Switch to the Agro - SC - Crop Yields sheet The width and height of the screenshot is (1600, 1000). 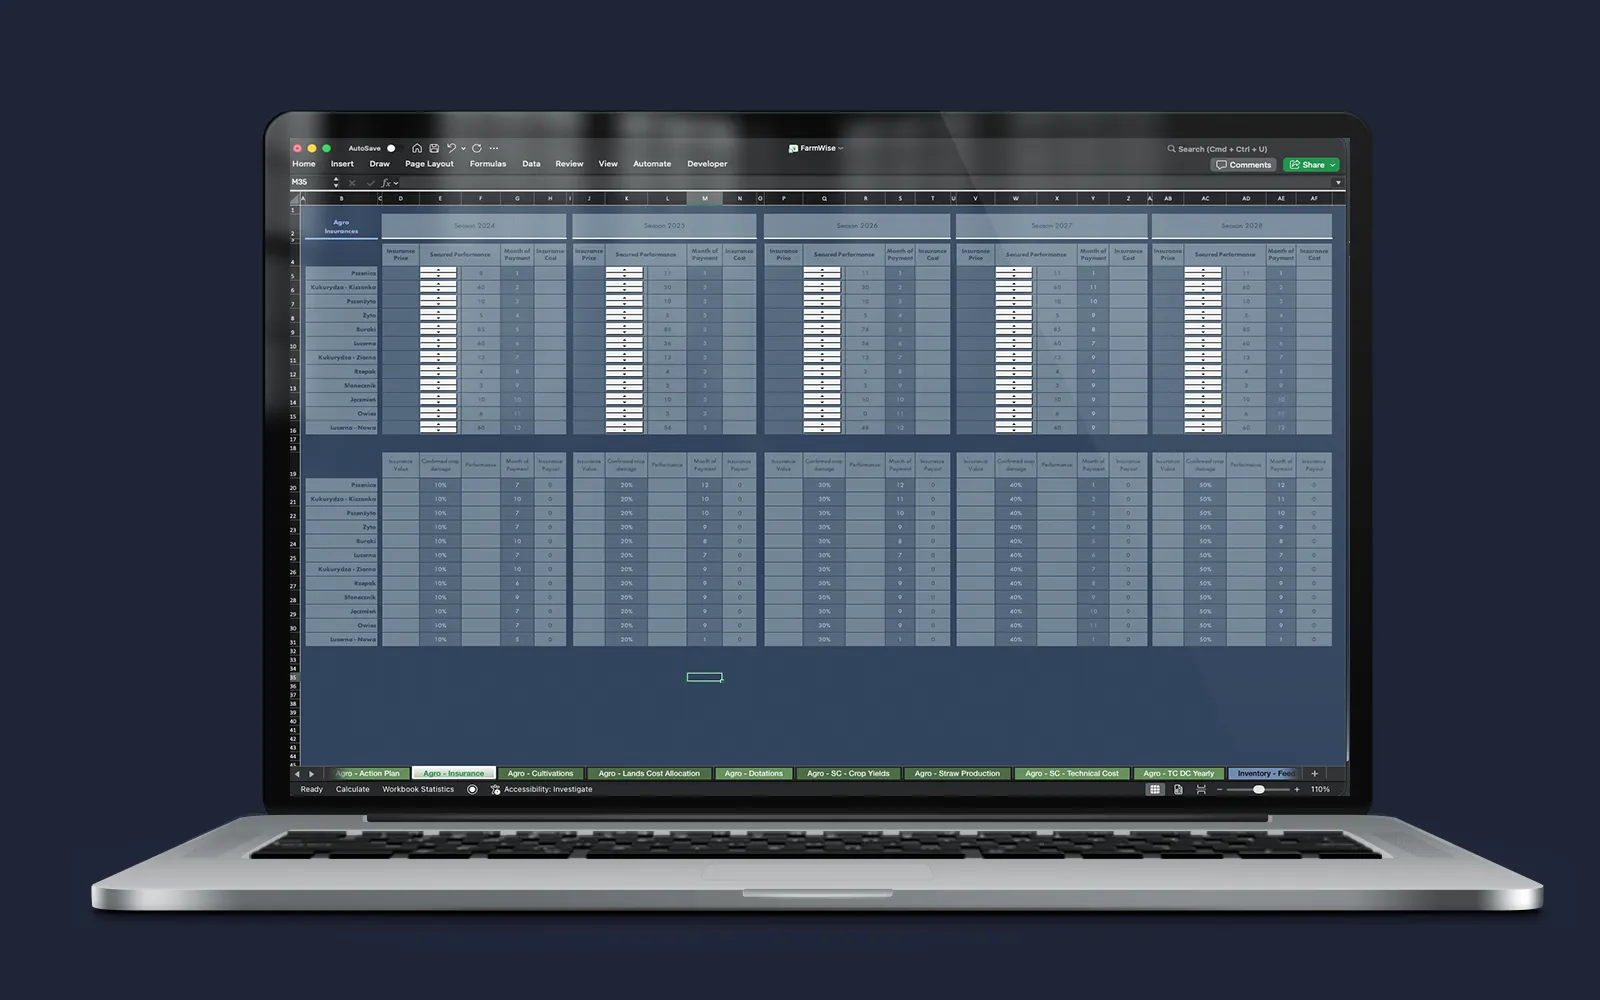coord(848,773)
